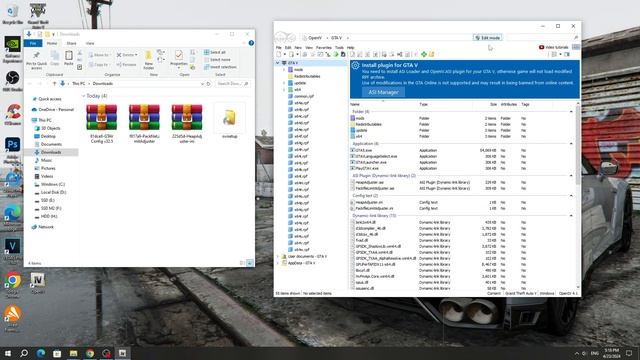Click the Refresh icon in Explorer address bar

click(x=209, y=84)
